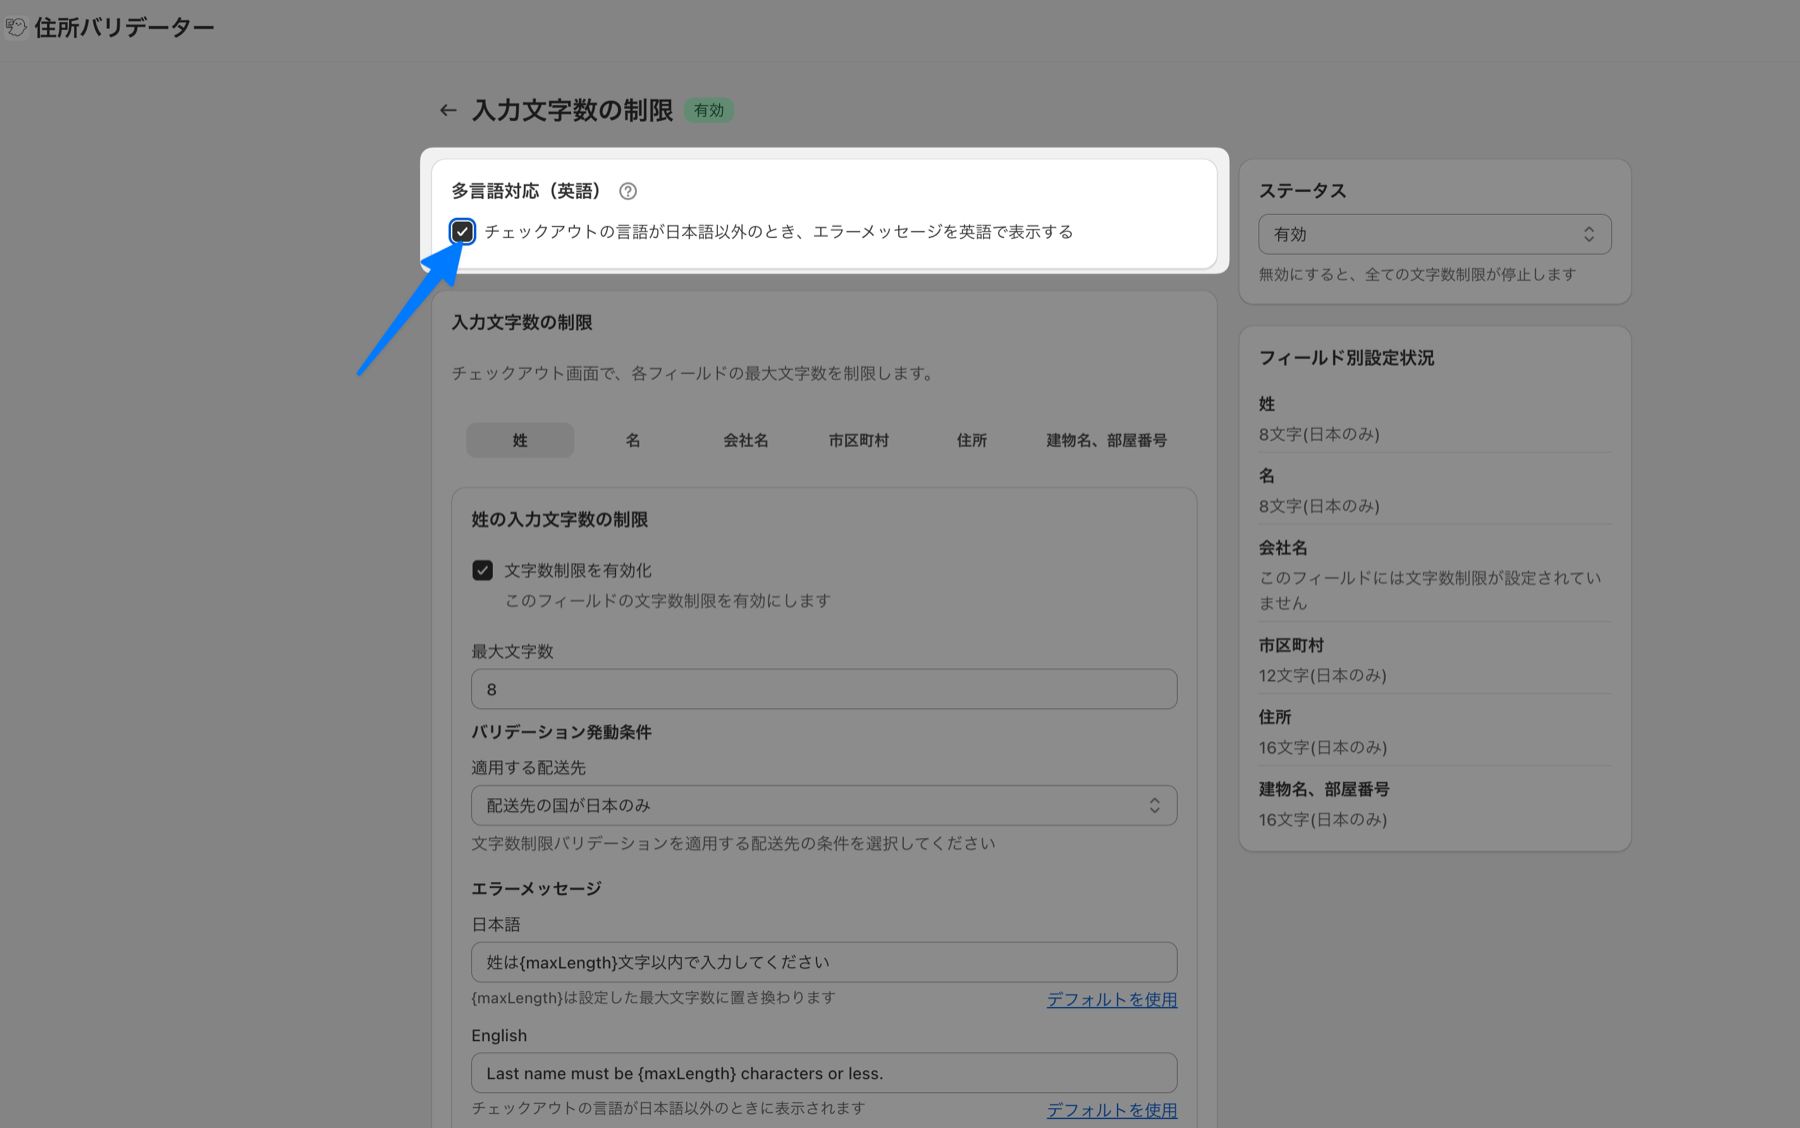Click デフォルトを使用 link under Japanese message
The height and width of the screenshot is (1128, 1800).
(1112, 999)
